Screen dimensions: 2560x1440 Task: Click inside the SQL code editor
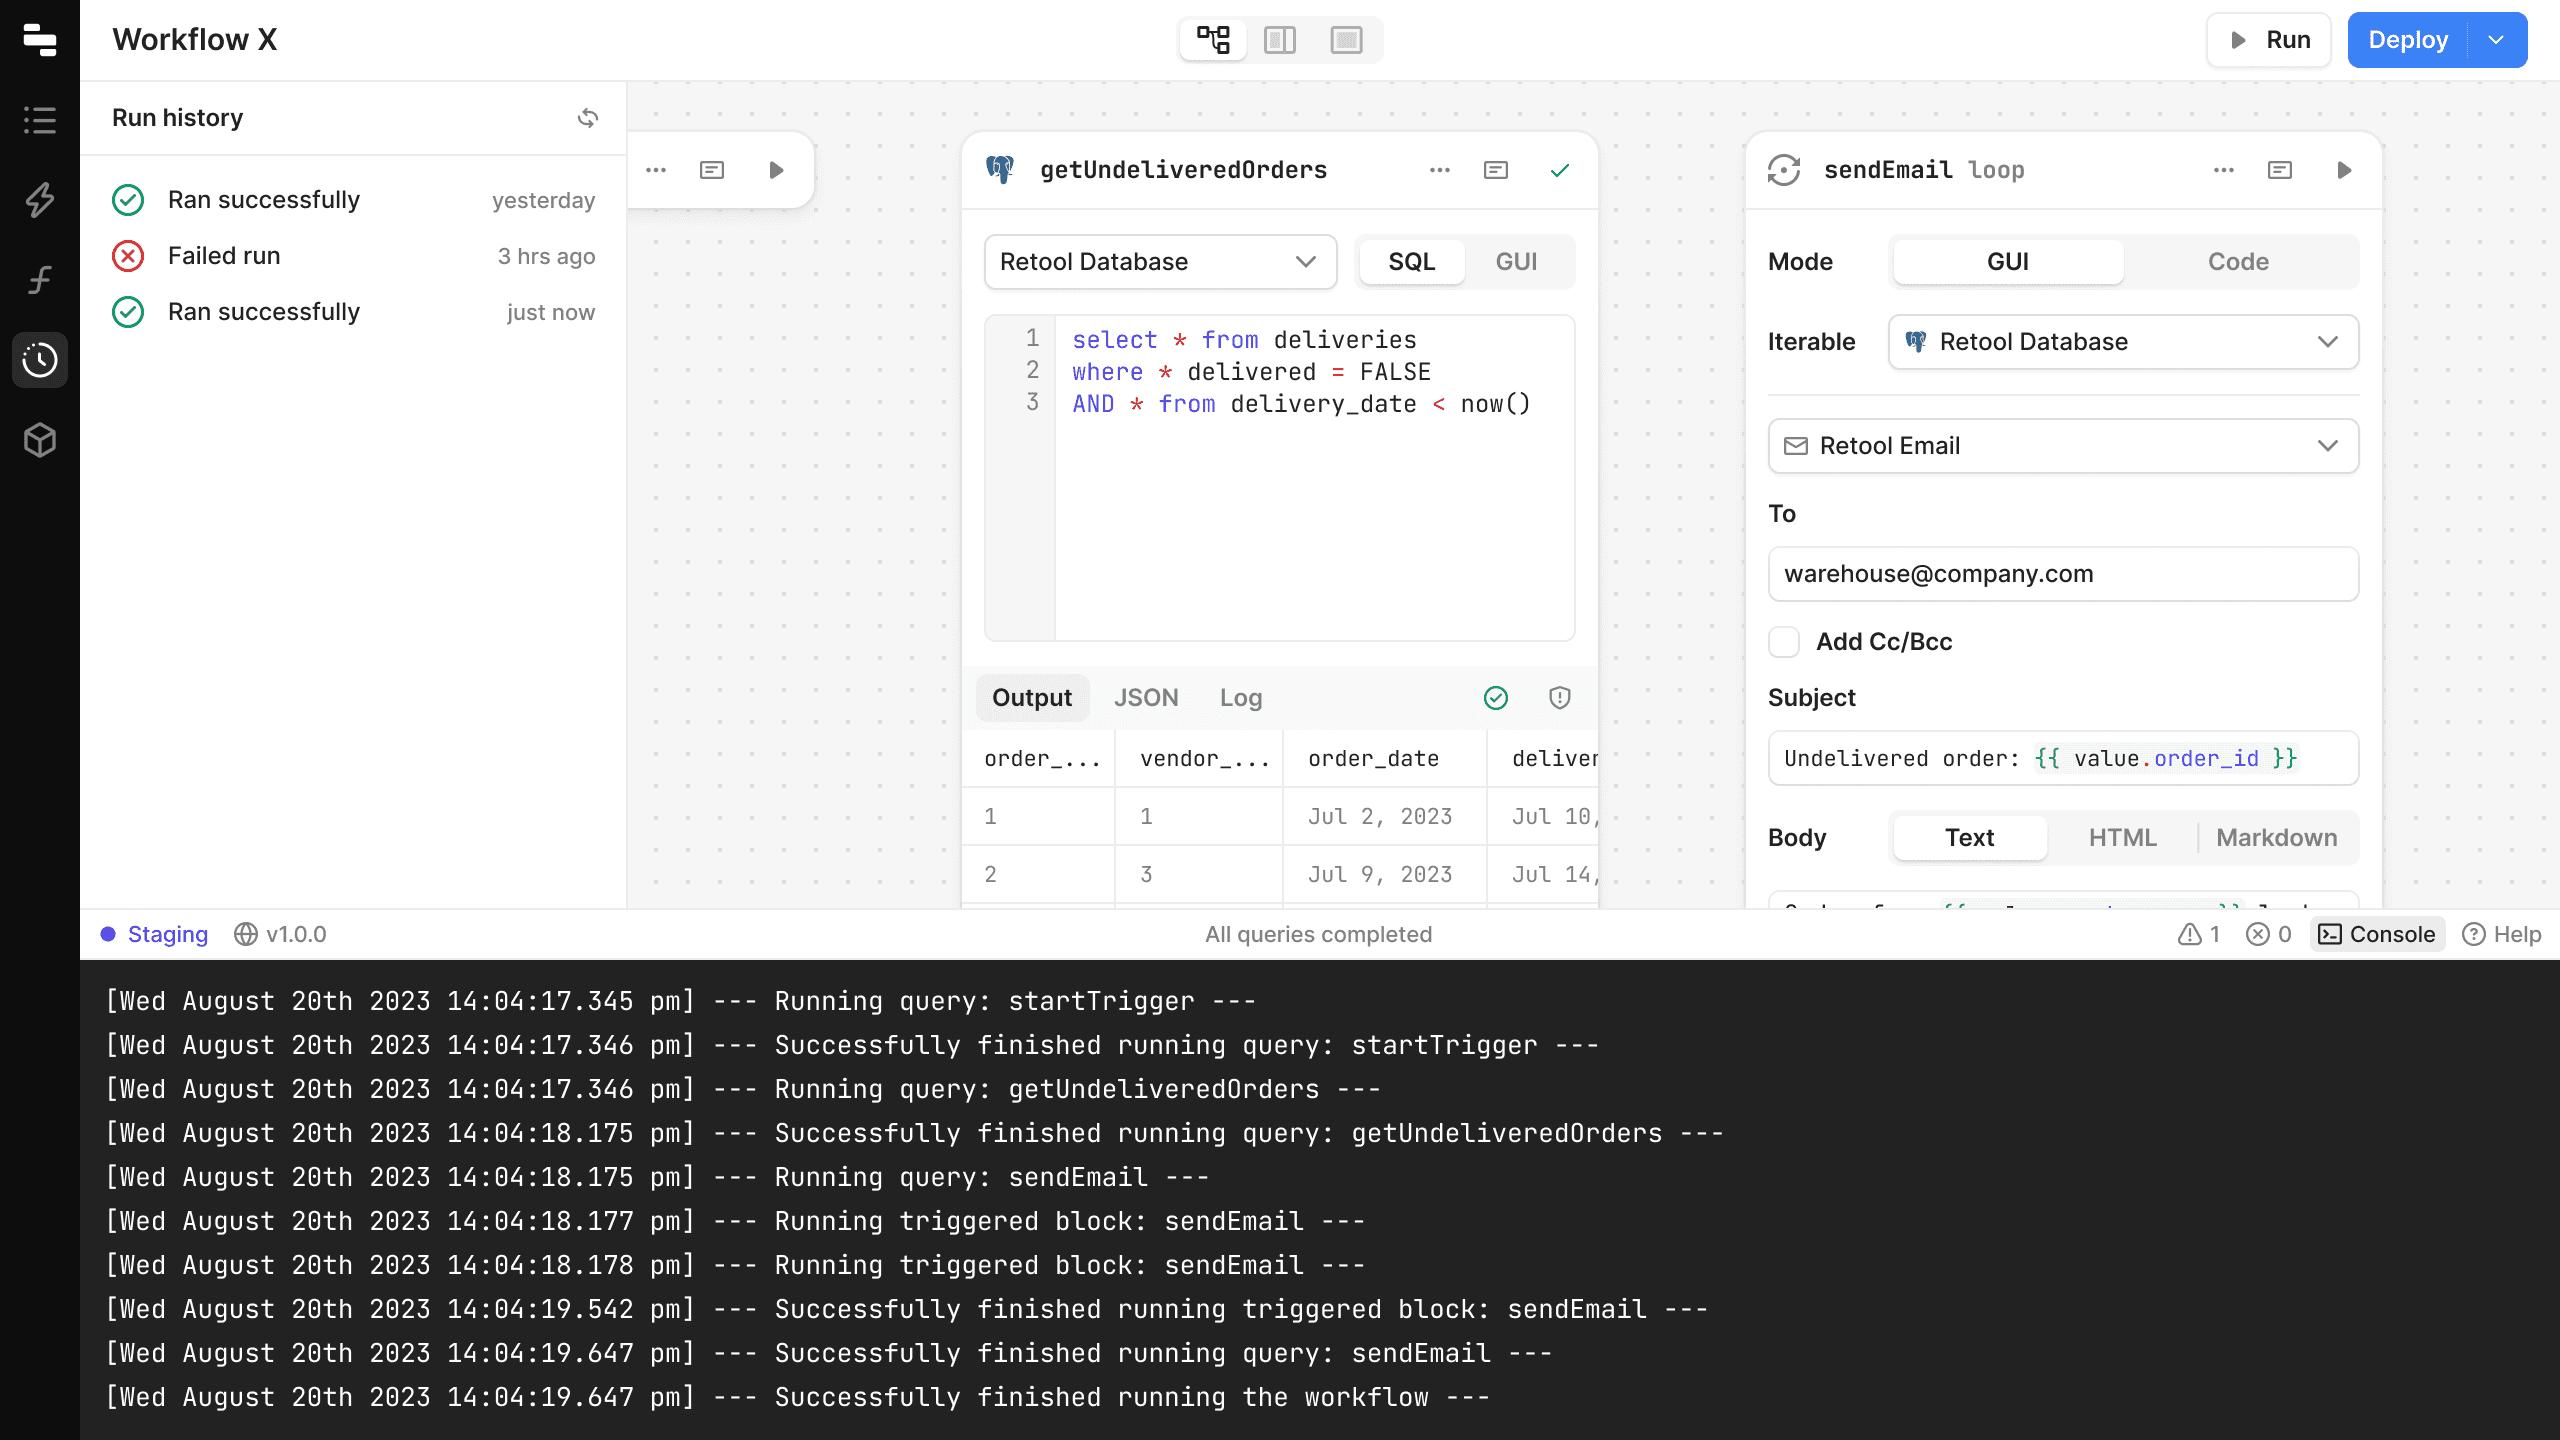point(1314,478)
